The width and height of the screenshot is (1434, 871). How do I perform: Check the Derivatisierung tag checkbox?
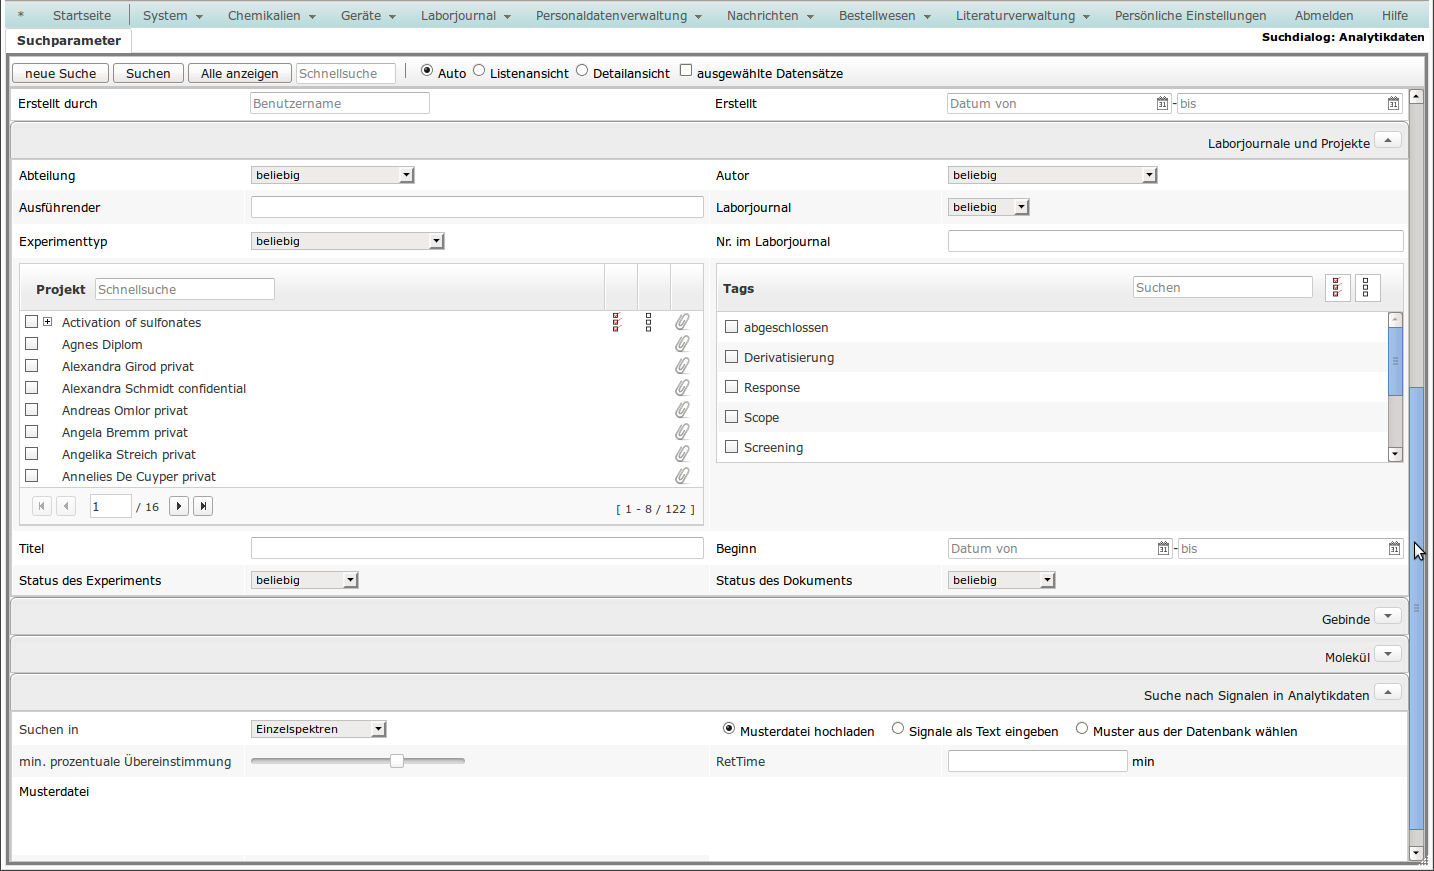tap(731, 357)
